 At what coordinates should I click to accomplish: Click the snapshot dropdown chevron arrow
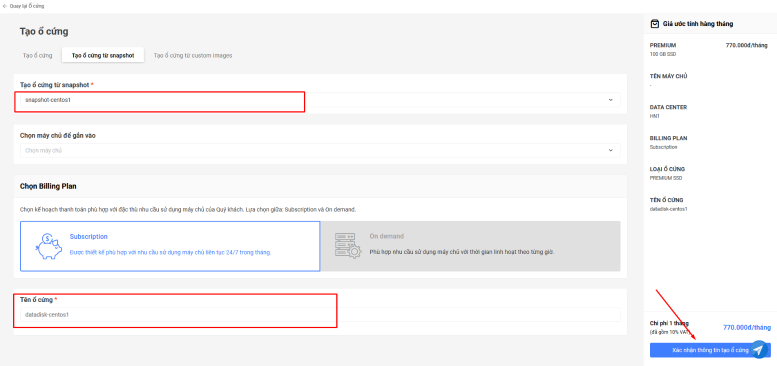coord(610,100)
